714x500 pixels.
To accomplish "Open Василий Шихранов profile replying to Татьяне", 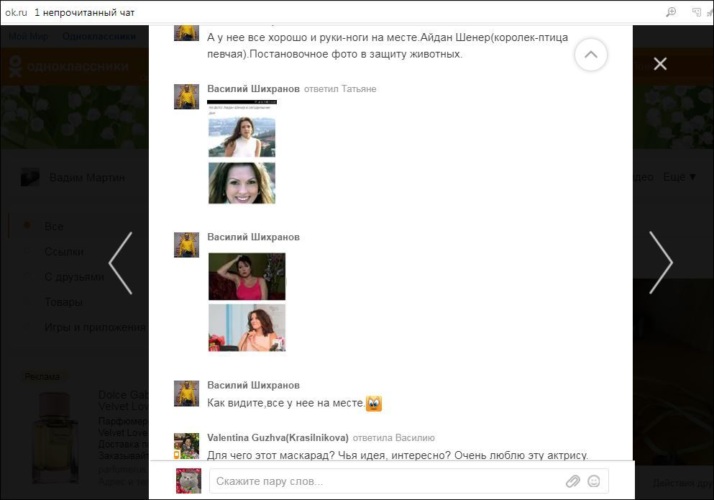I will (253, 89).
